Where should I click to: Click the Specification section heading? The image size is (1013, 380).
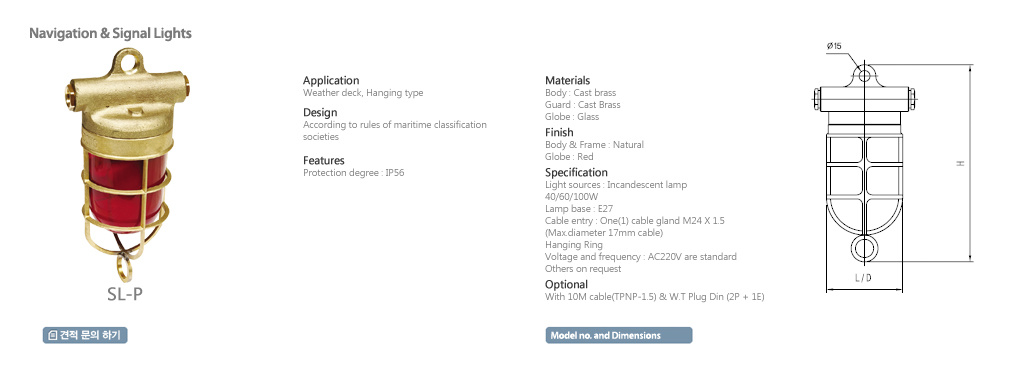576,173
